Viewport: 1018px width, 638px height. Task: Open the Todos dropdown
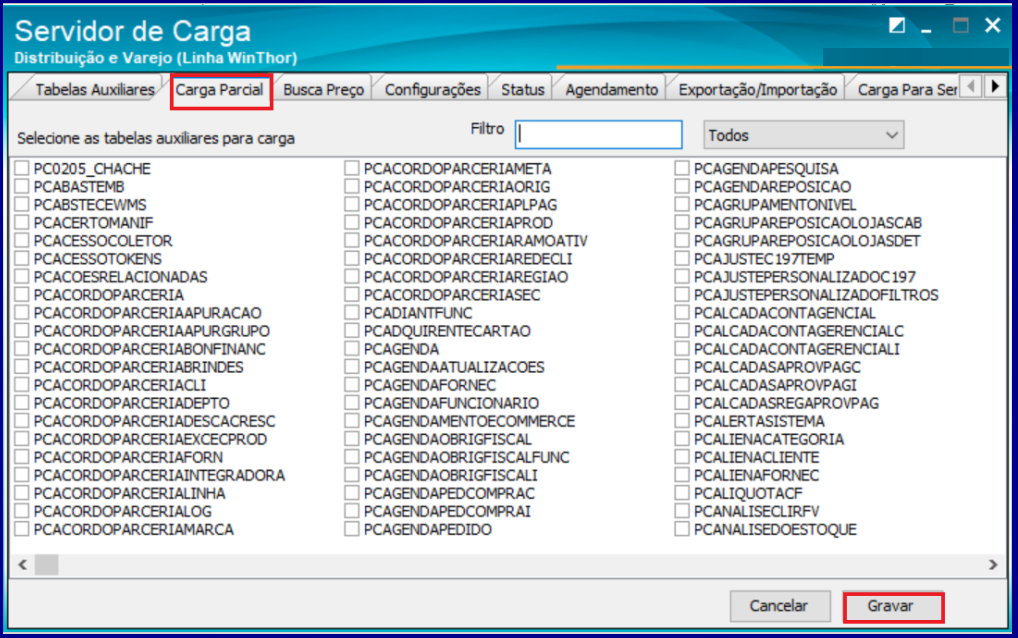point(803,135)
